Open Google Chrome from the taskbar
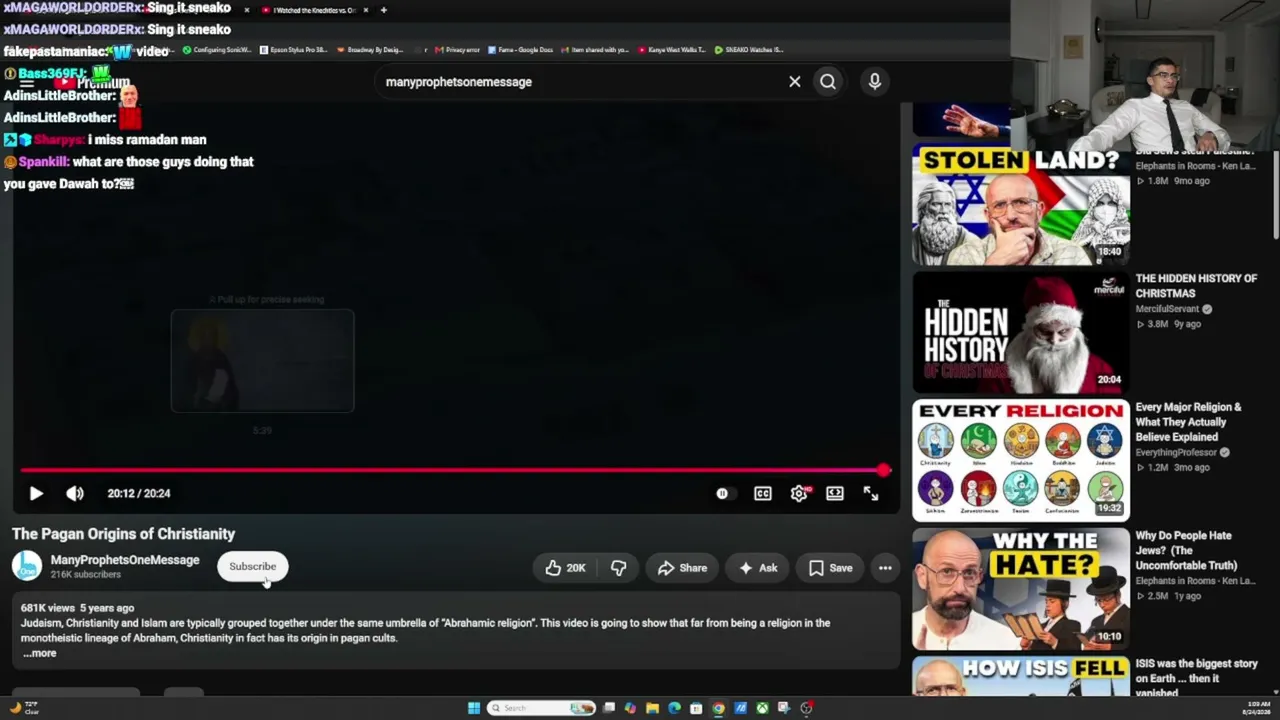The width and height of the screenshot is (1280, 720). click(718, 708)
